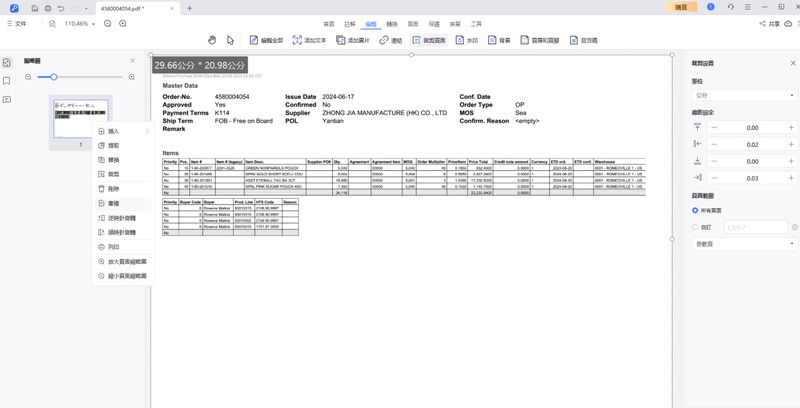Click the 添加文本 add text tool
This screenshot has width=800, height=408.
tap(309, 40)
